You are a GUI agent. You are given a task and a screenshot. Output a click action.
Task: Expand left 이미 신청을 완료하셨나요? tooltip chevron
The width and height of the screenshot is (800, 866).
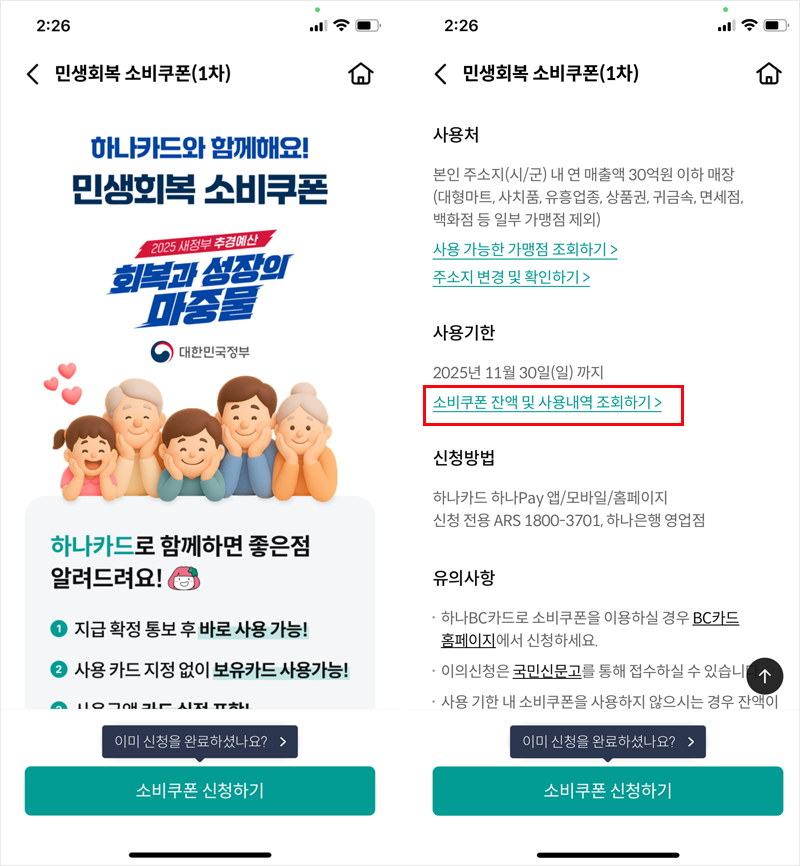pos(283,742)
